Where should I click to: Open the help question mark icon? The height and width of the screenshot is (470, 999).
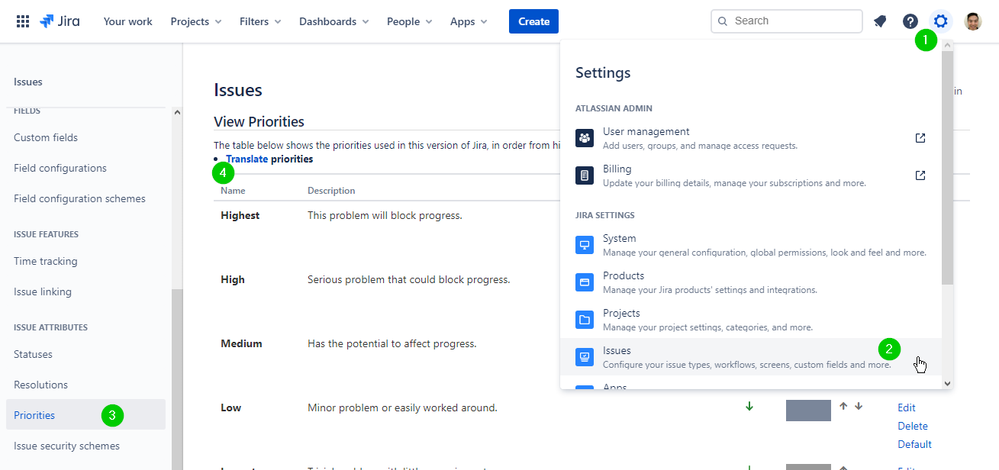pos(910,21)
